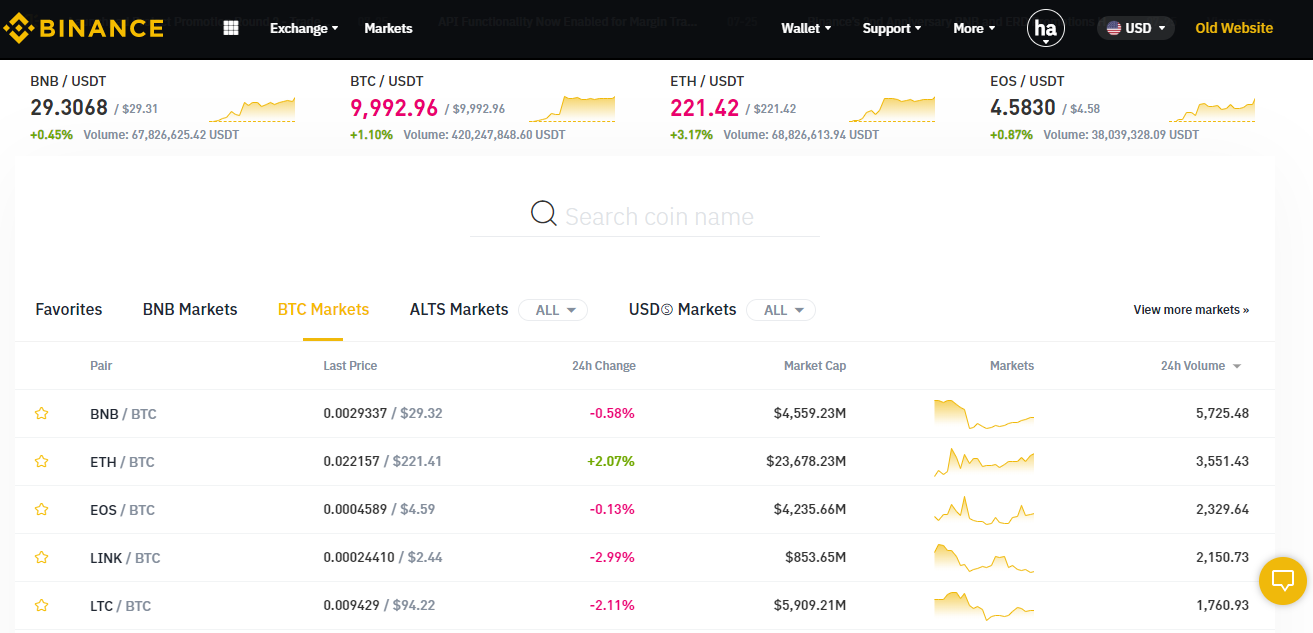Screen dimensions: 1313x633
Task: Favorite the BNB/BTC pair via its star
Action: point(41,413)
